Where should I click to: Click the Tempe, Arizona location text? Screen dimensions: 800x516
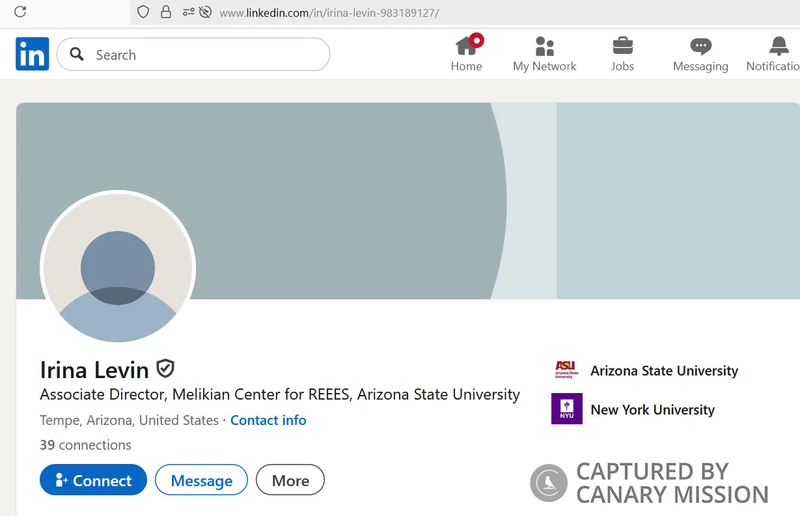pos(129,420)
